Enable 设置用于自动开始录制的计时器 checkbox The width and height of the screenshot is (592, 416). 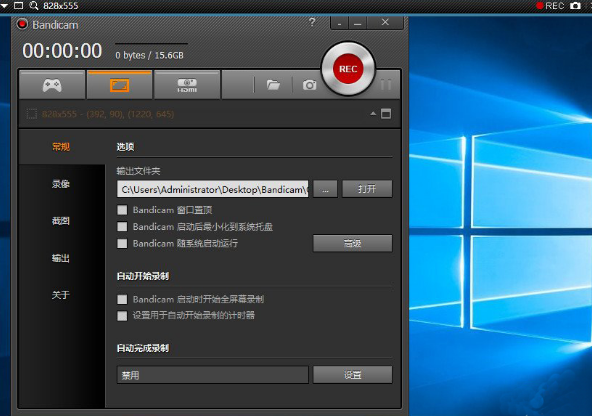pyautogui.click(x=122, y=316)
